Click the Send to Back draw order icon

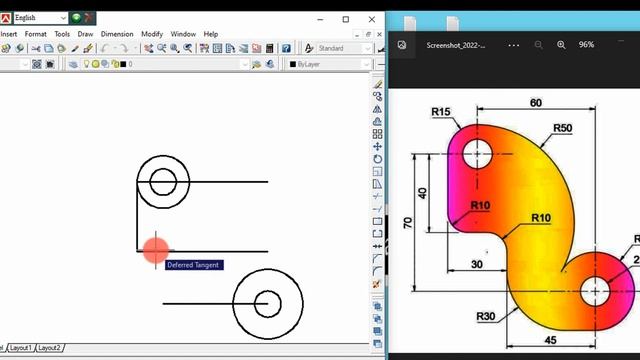click(x=378, y=319)
